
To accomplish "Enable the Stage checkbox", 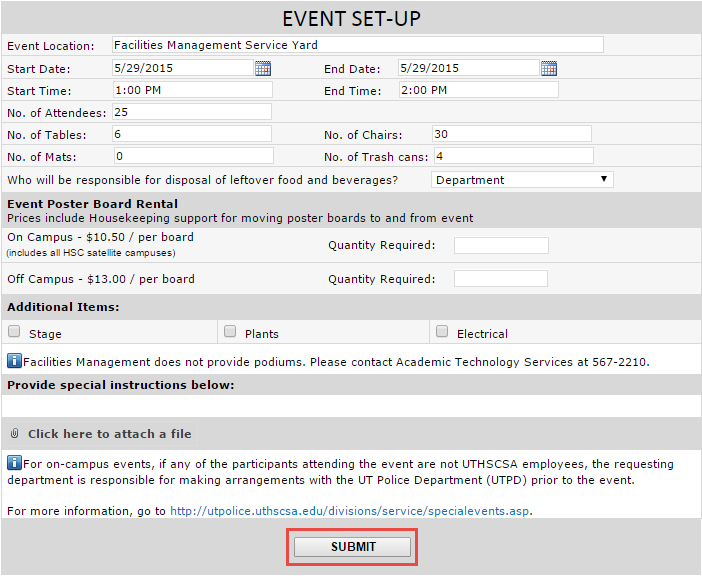I will coord(14,332).
